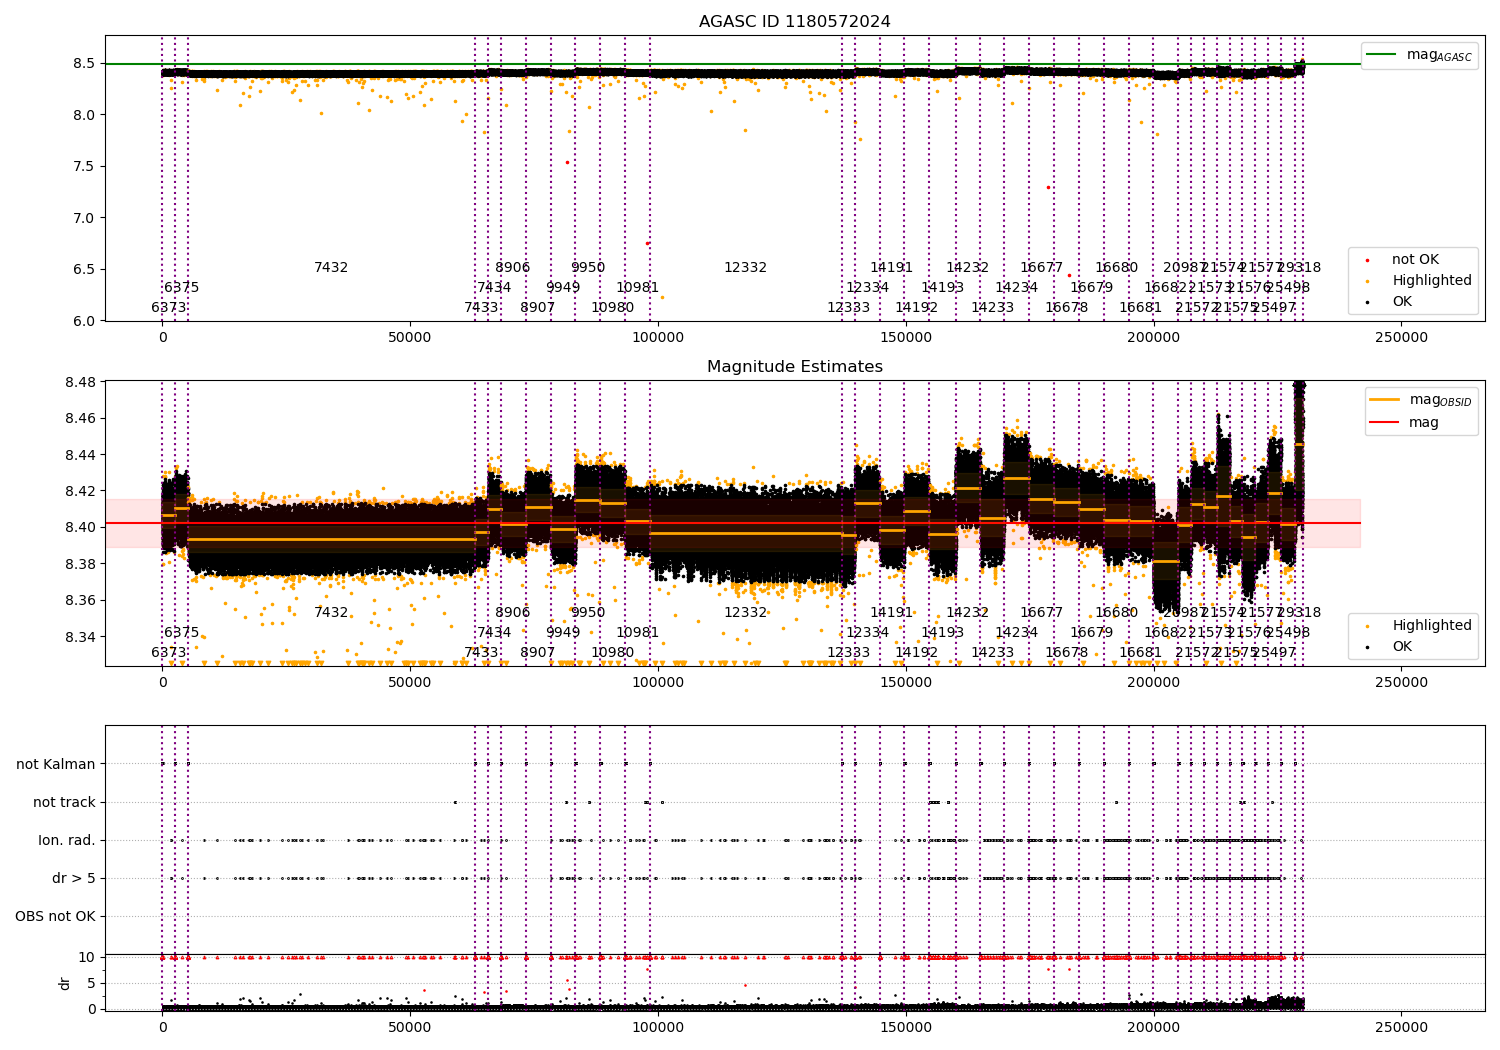Click dr axis tick 10 on bottom plot
This screenshot has width=1500, height=1050.
(87, 958)
